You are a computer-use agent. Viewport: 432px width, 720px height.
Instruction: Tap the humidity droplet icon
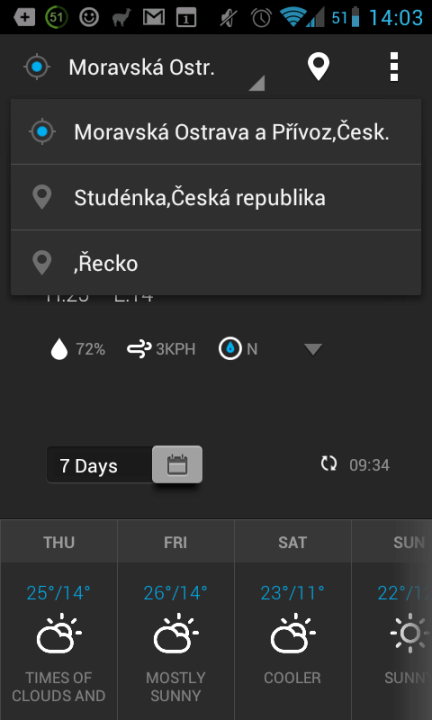pos(59,349)
